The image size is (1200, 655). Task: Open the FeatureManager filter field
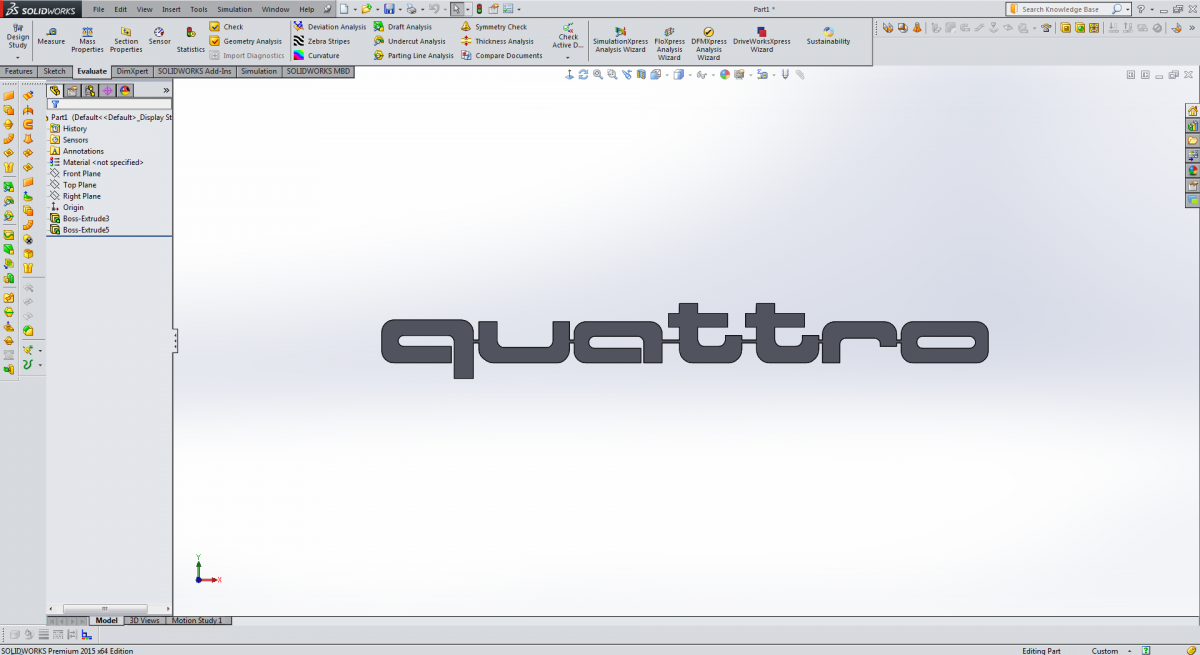pos(110,104)
